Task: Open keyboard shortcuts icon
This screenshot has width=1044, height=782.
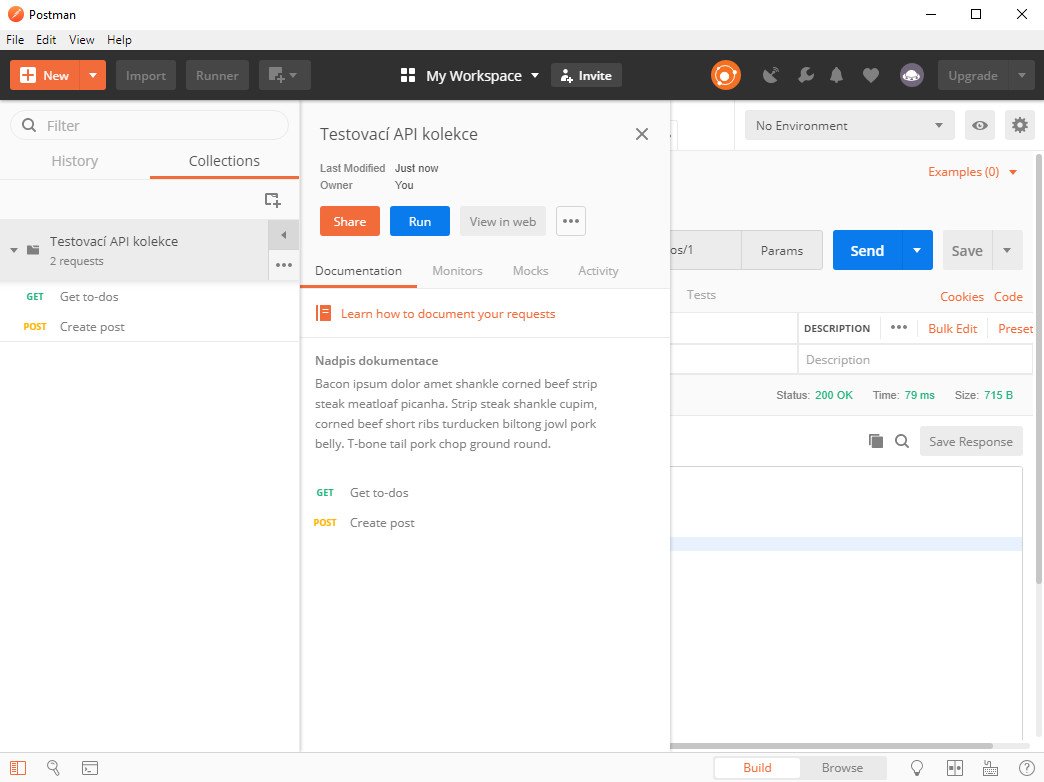Action: [x=990, y=768]
